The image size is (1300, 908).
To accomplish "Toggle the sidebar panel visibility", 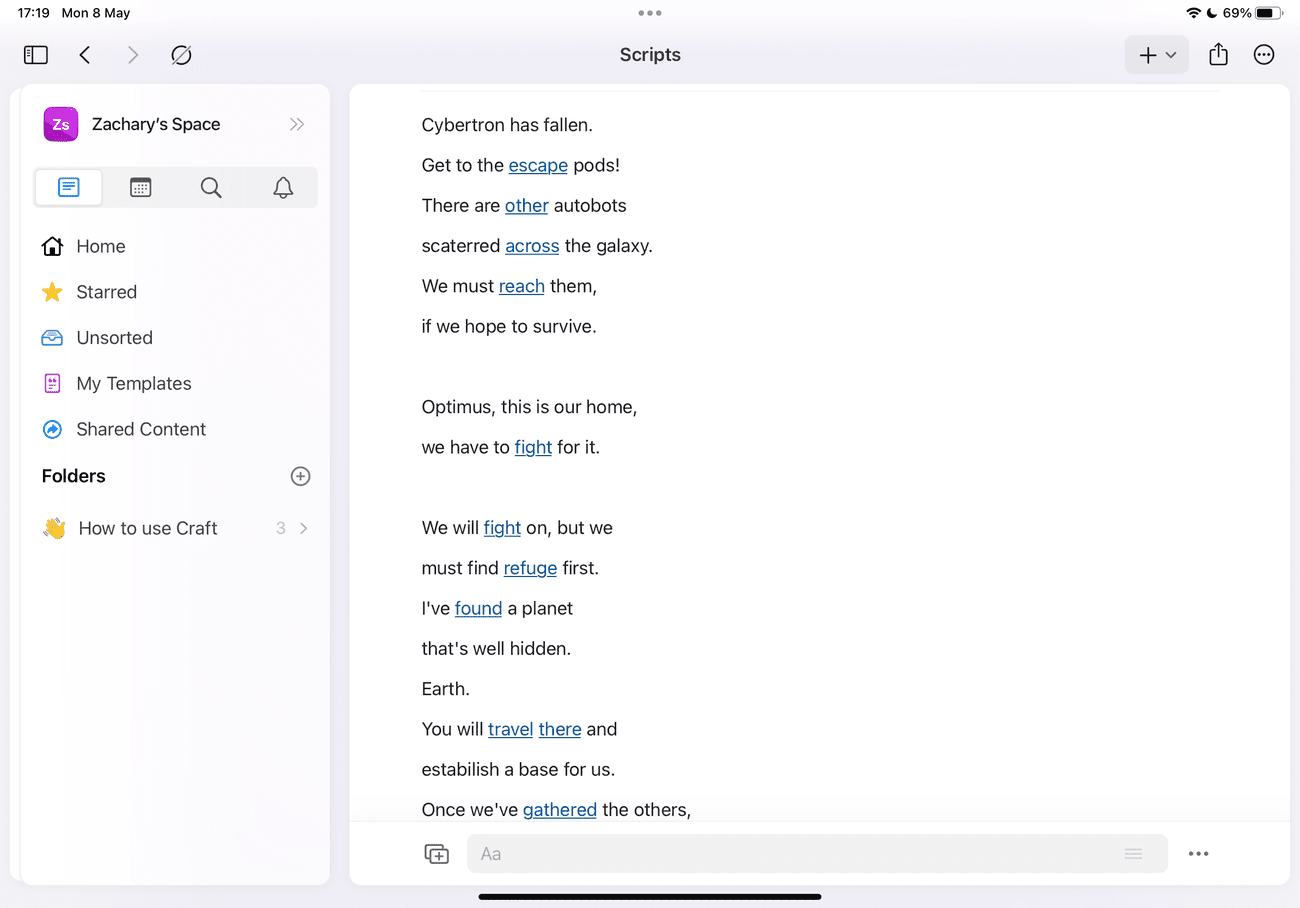I will pos(35,55).
